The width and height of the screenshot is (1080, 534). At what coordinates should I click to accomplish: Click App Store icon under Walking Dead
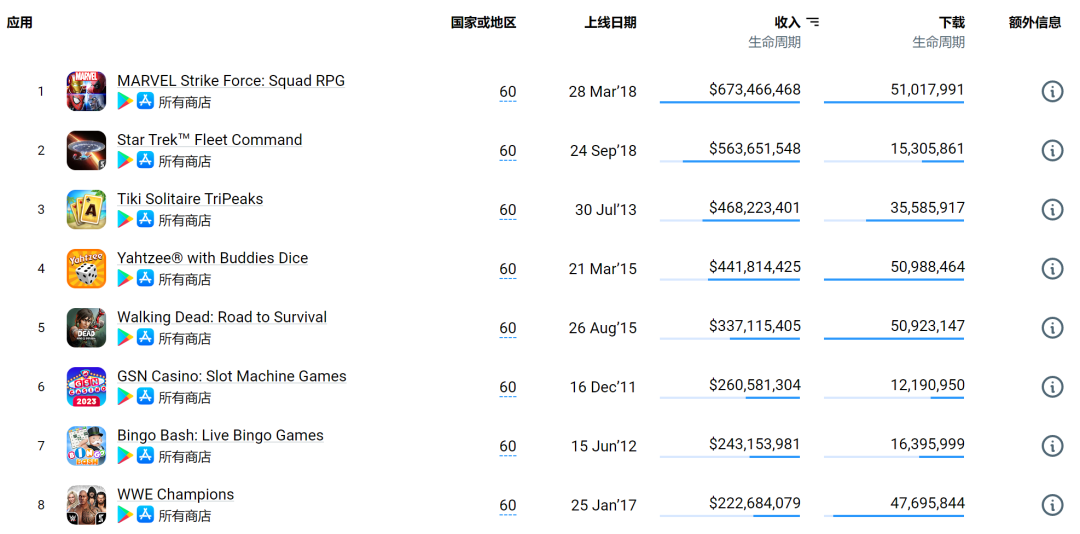145,337
